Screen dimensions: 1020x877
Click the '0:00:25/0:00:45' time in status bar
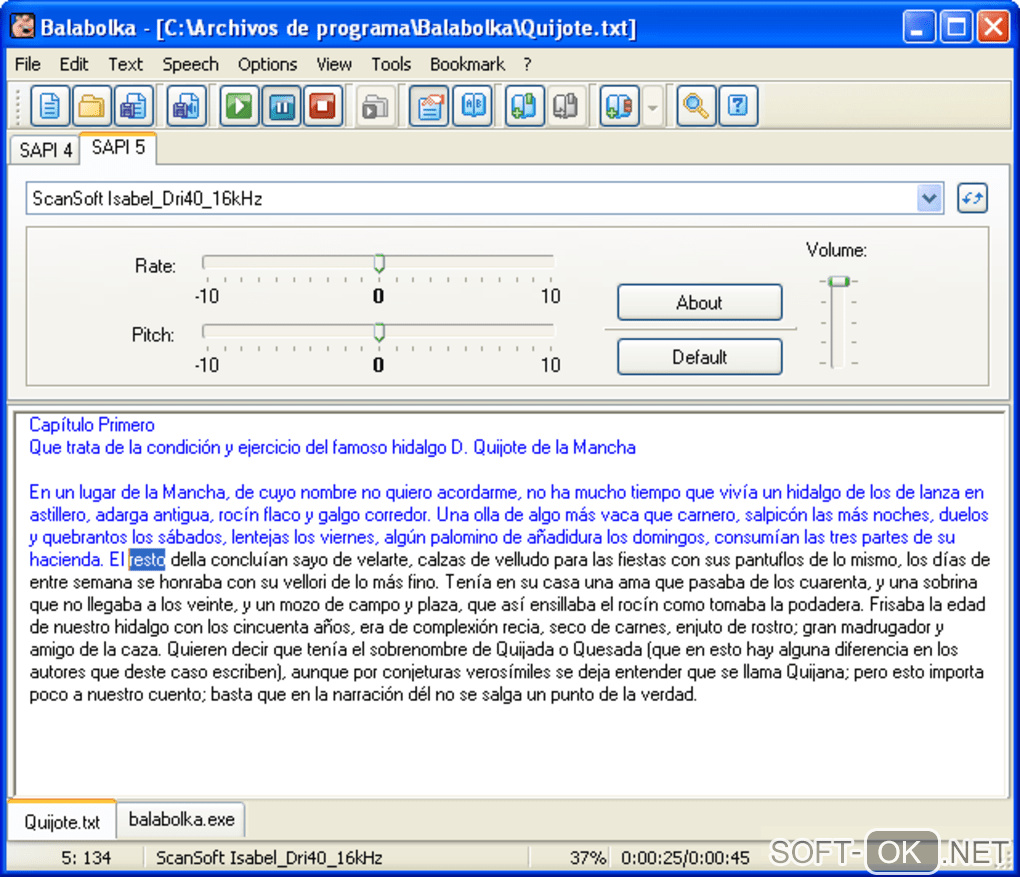click(685, 857)
